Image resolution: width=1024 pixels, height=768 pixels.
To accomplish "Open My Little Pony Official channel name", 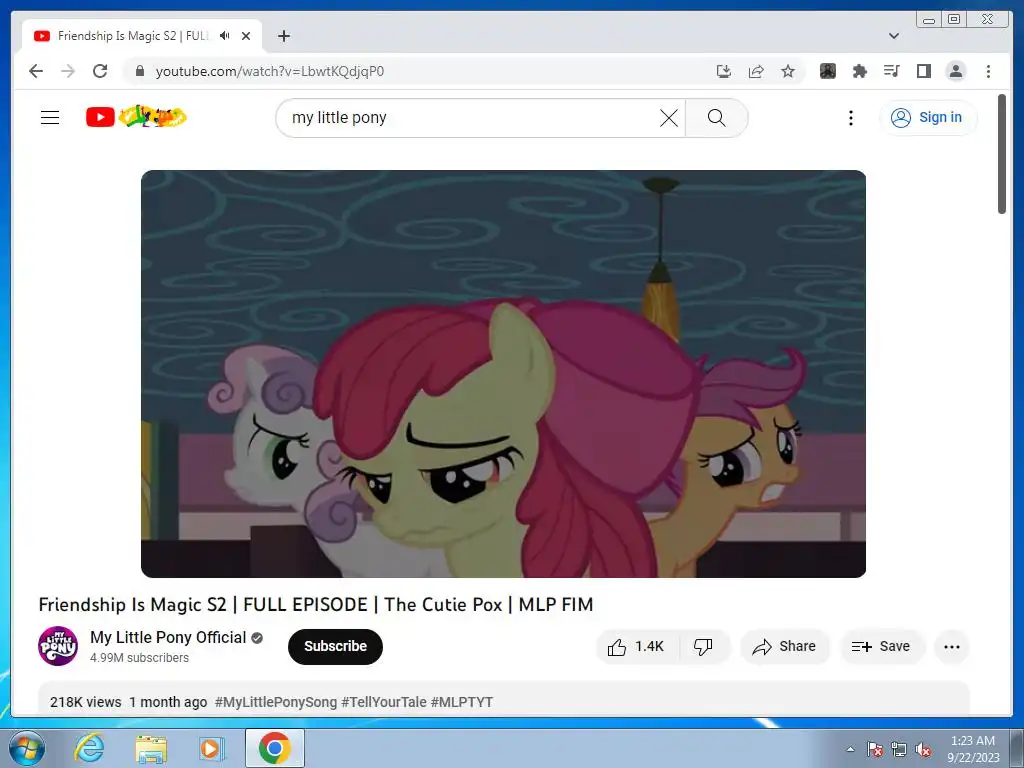I will 168,637.
